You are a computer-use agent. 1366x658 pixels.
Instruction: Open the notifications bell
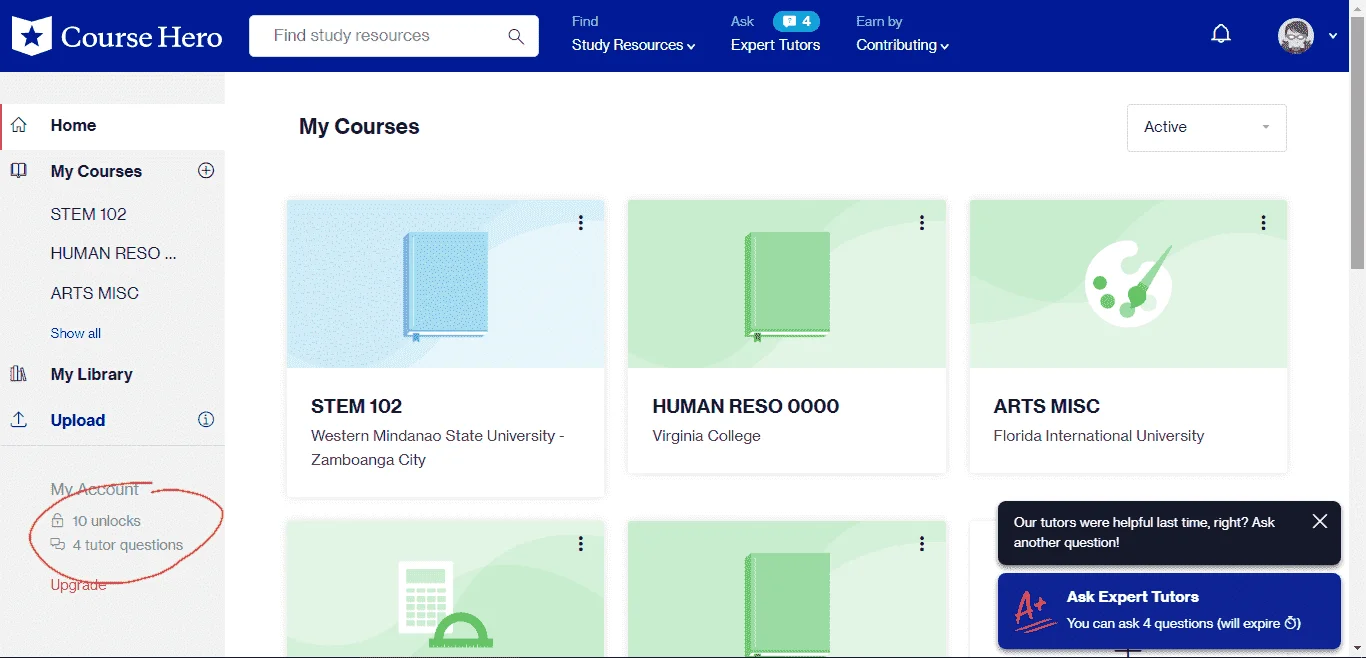[x=1221, y=35]
